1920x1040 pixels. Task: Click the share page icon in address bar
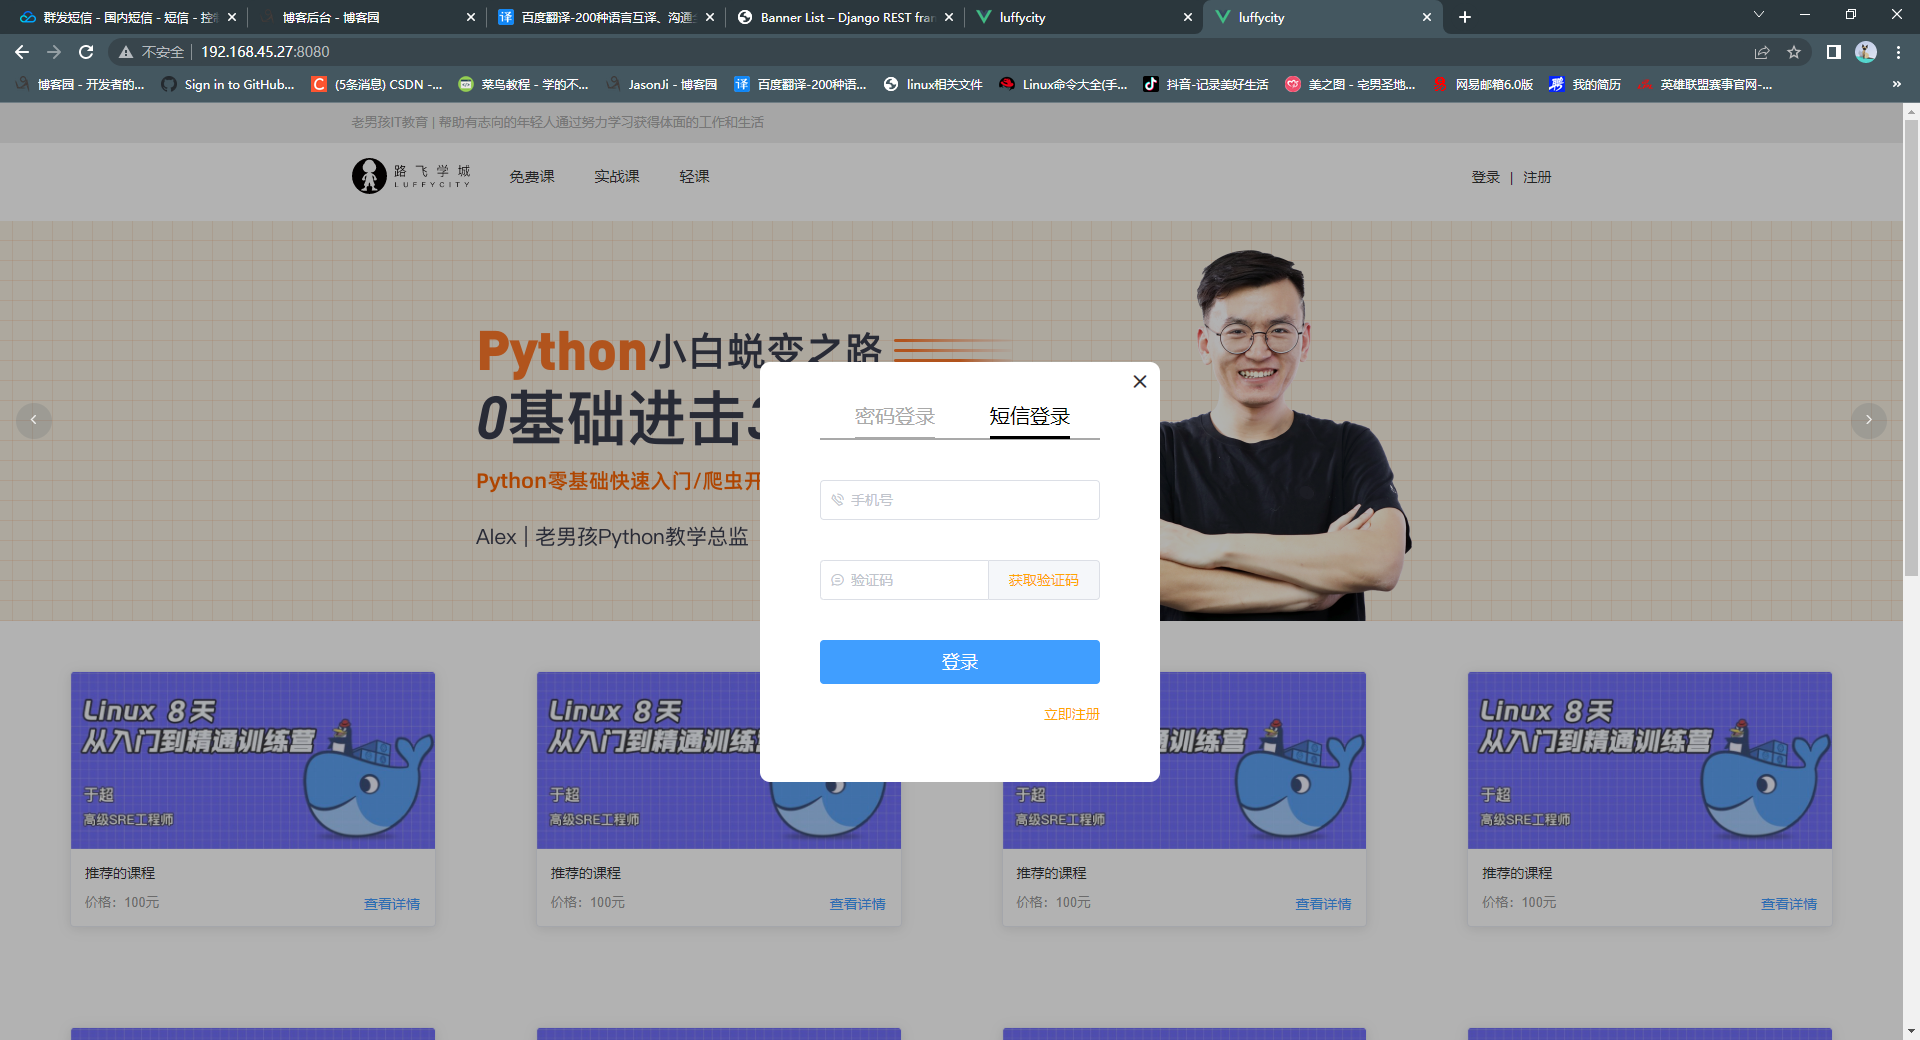1762,52
